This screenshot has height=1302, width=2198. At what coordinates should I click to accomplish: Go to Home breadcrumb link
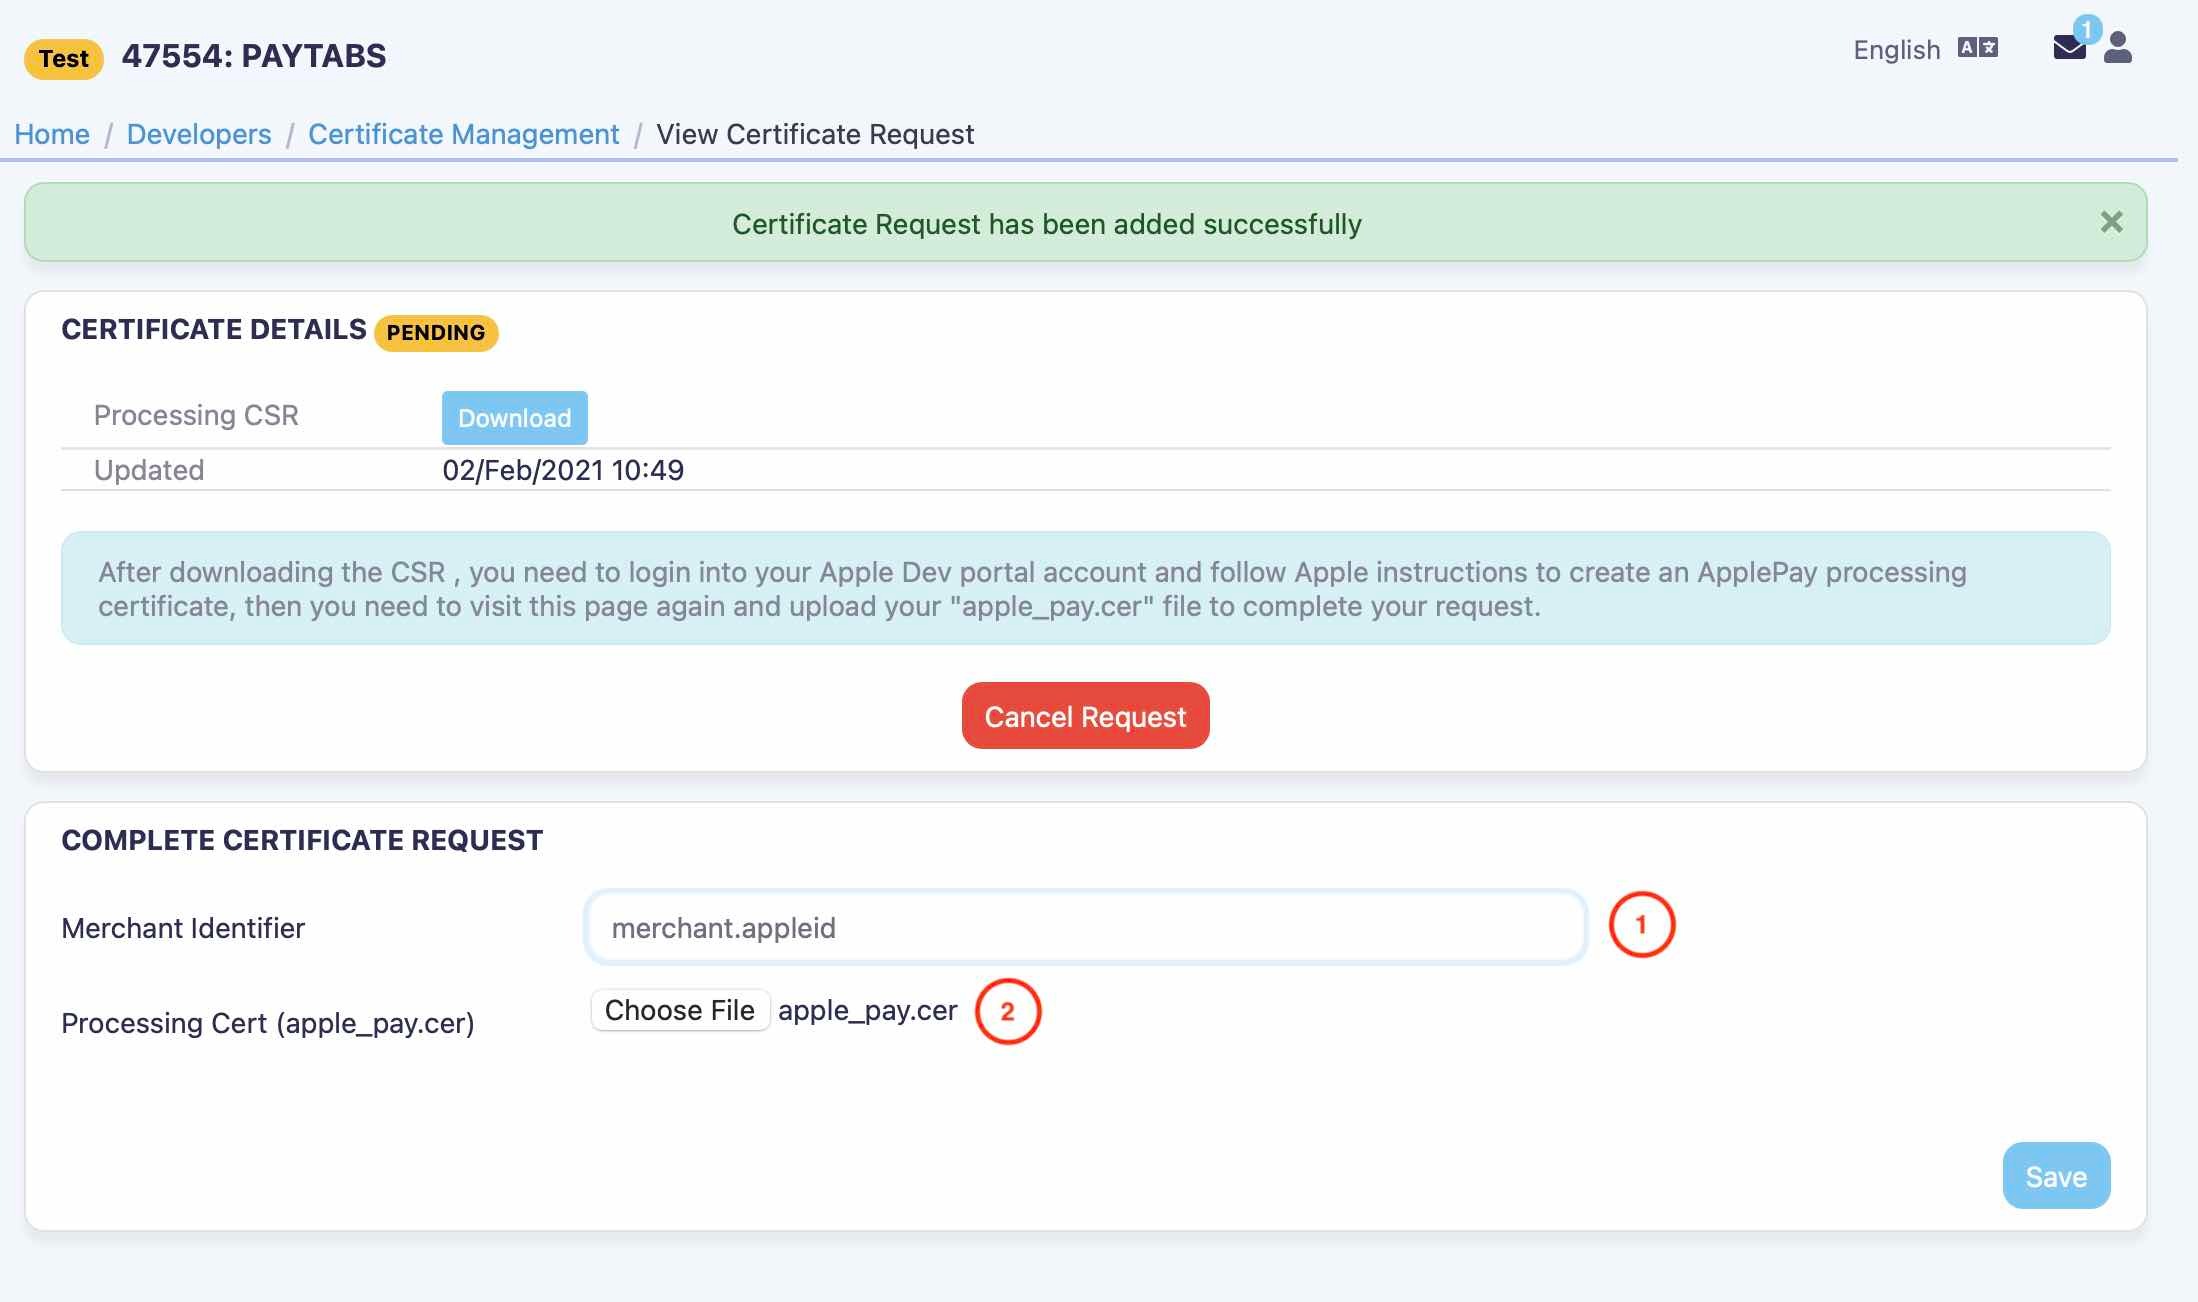point(52,134)
